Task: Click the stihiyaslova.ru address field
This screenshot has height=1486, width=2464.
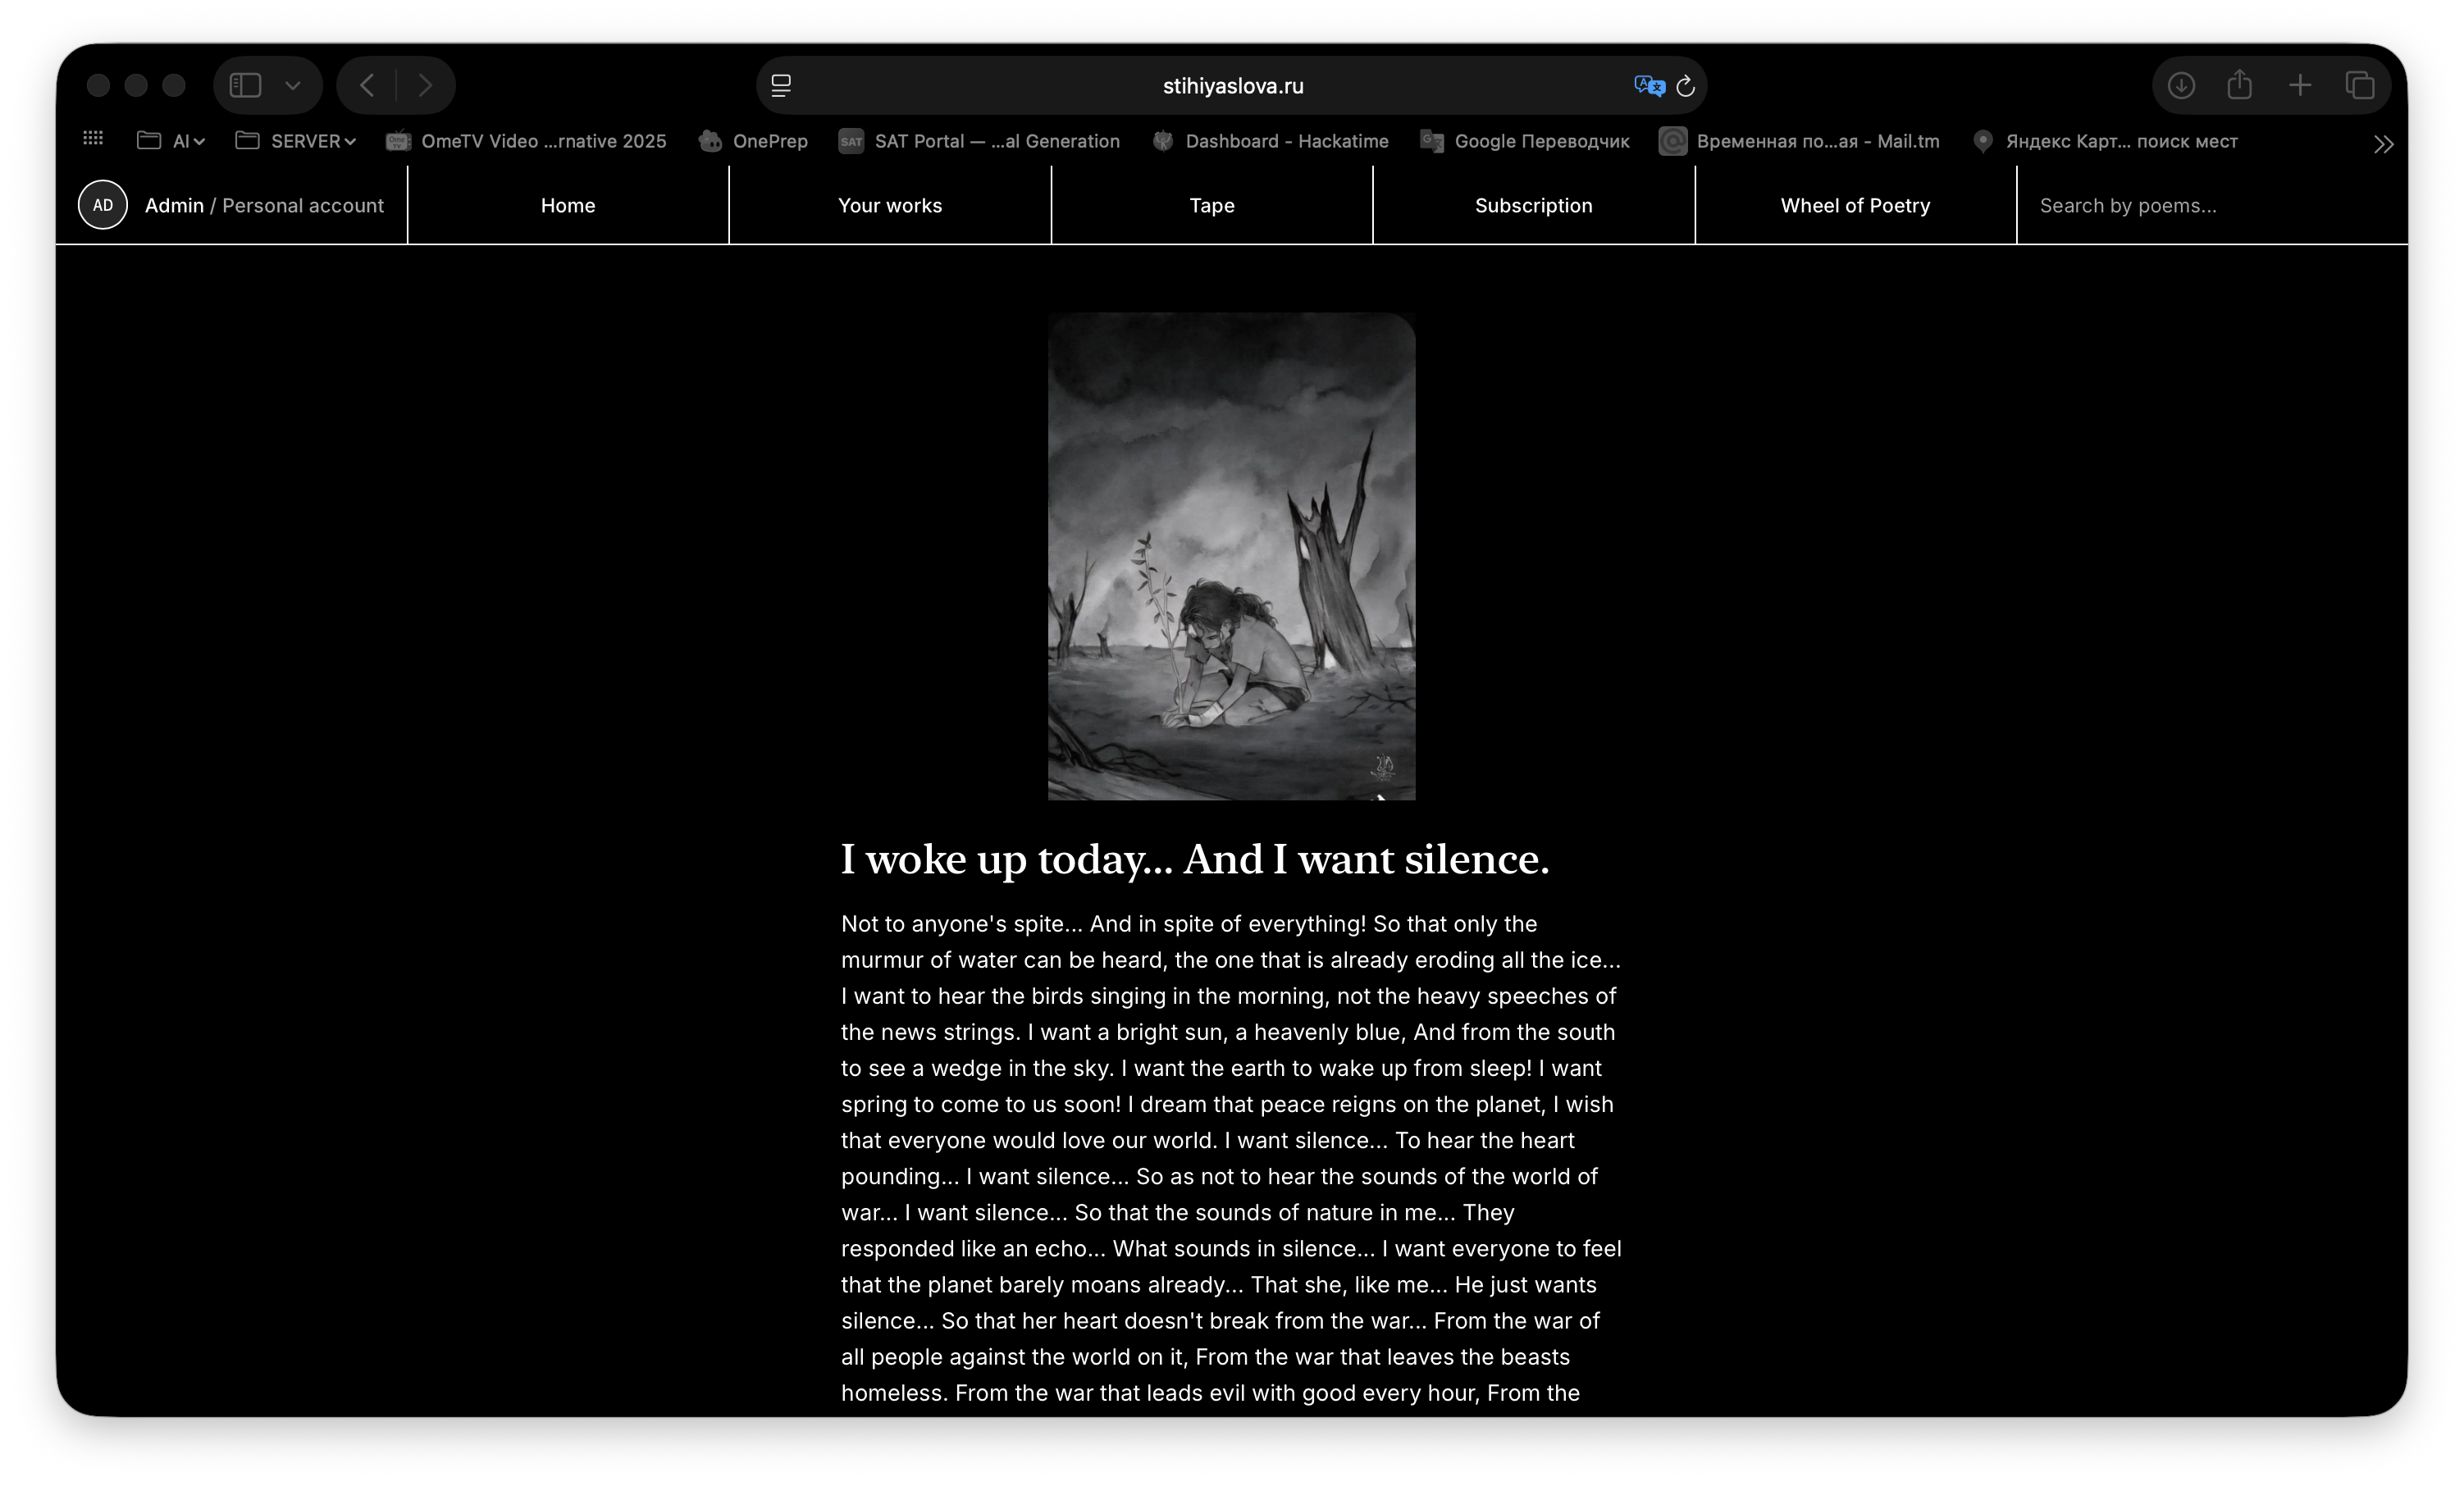Action: point(1232,86)
